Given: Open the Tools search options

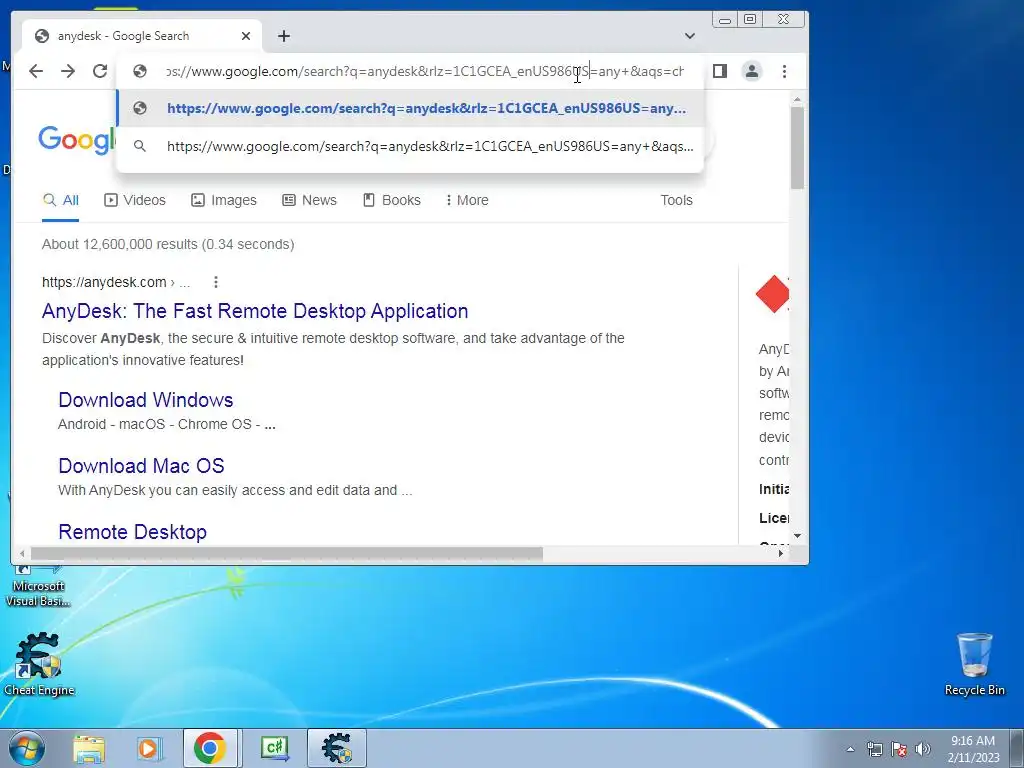Looking at the screenshot, I should 676,200.
